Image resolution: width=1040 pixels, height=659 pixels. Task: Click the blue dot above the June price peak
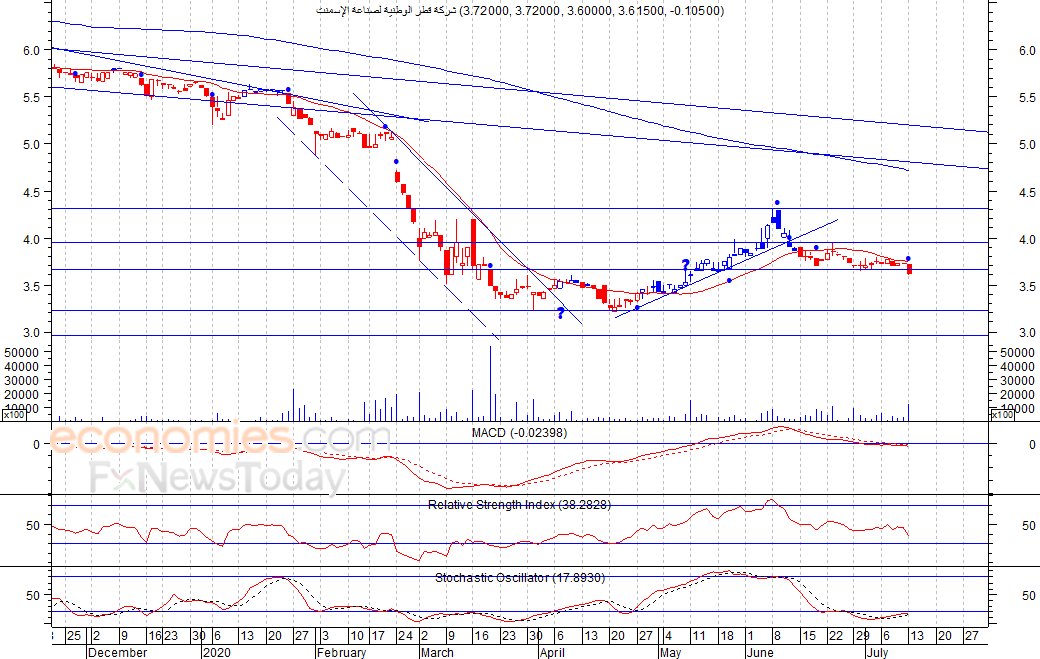click(x=777, y=203)
